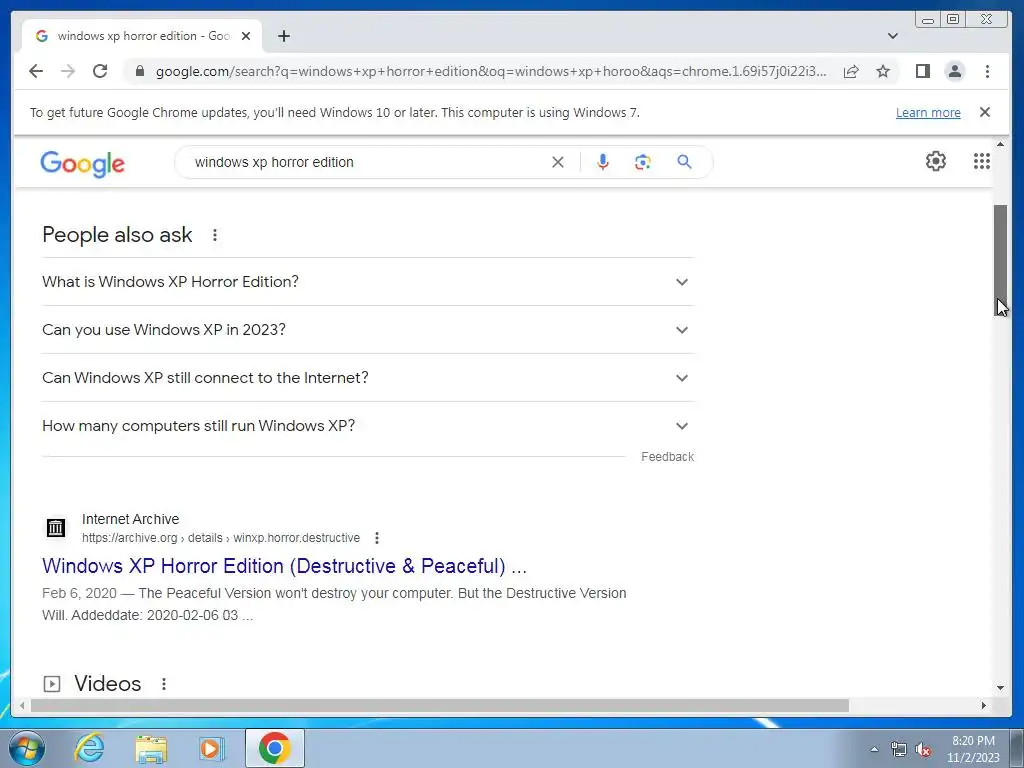The width and height of the screenshot is (1024, 768).
Task: Click the muted volume tray icon
Action: tap(923, 749)
